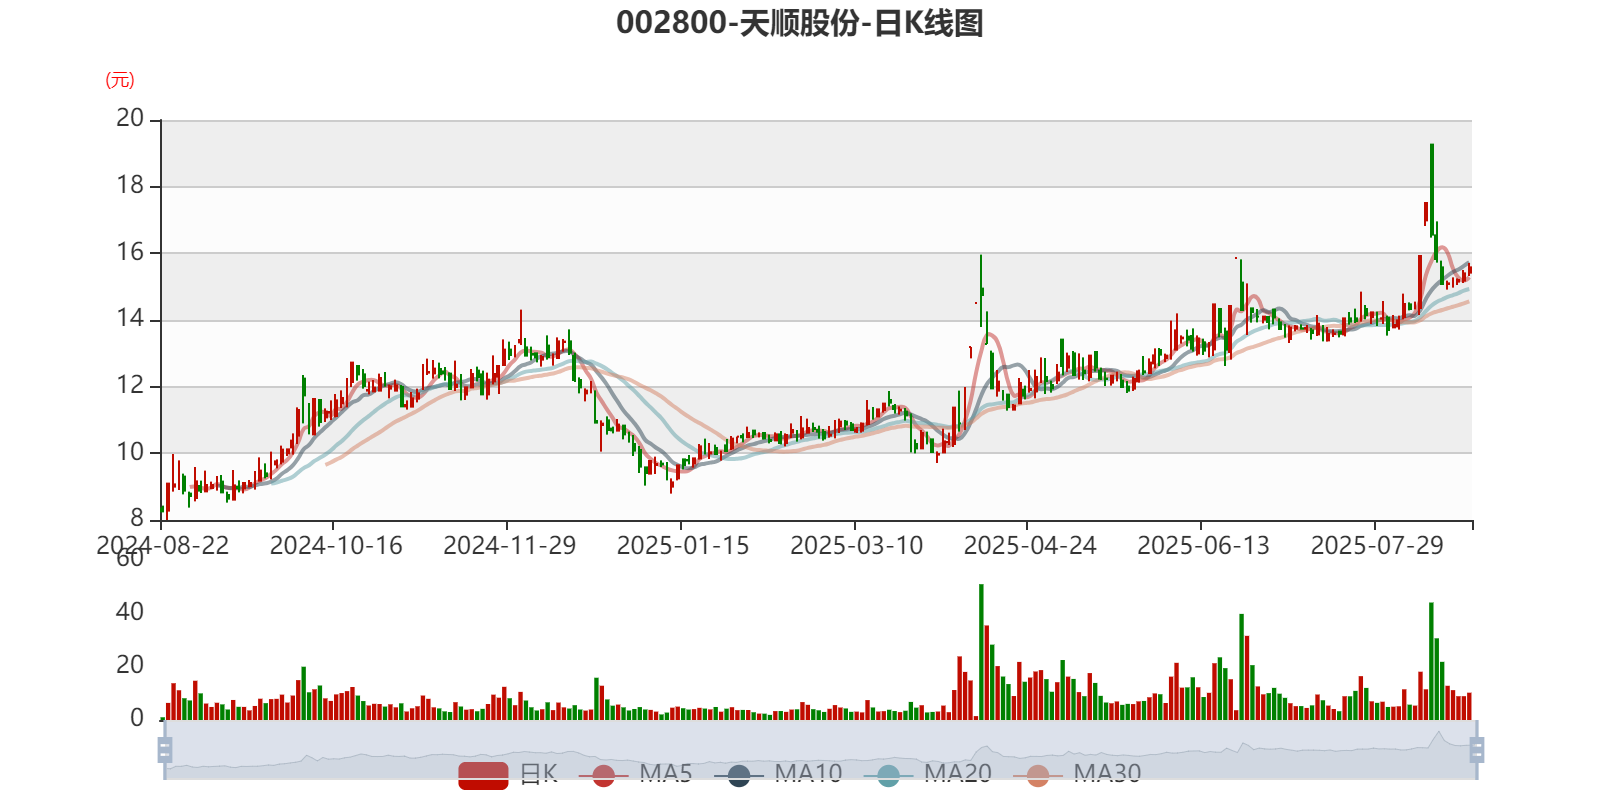Viewport: 1600px width, 800px height.
Task: Click the 2025-07-29 date axis label
Action: [1377, 546]
